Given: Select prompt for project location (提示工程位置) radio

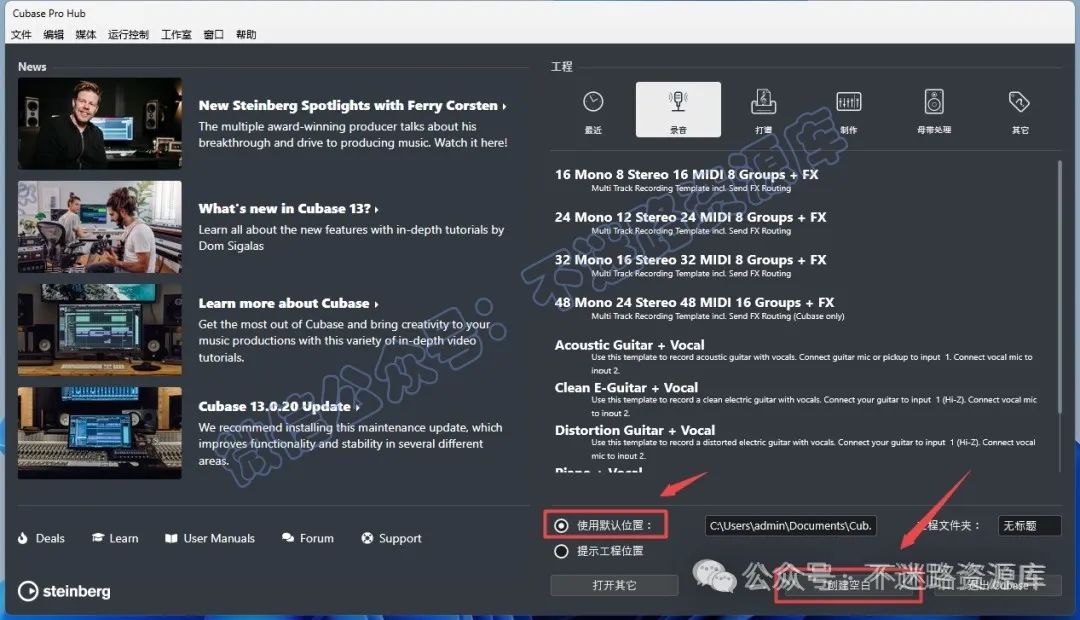Looking at the screenshot, I should click(561, 551).
